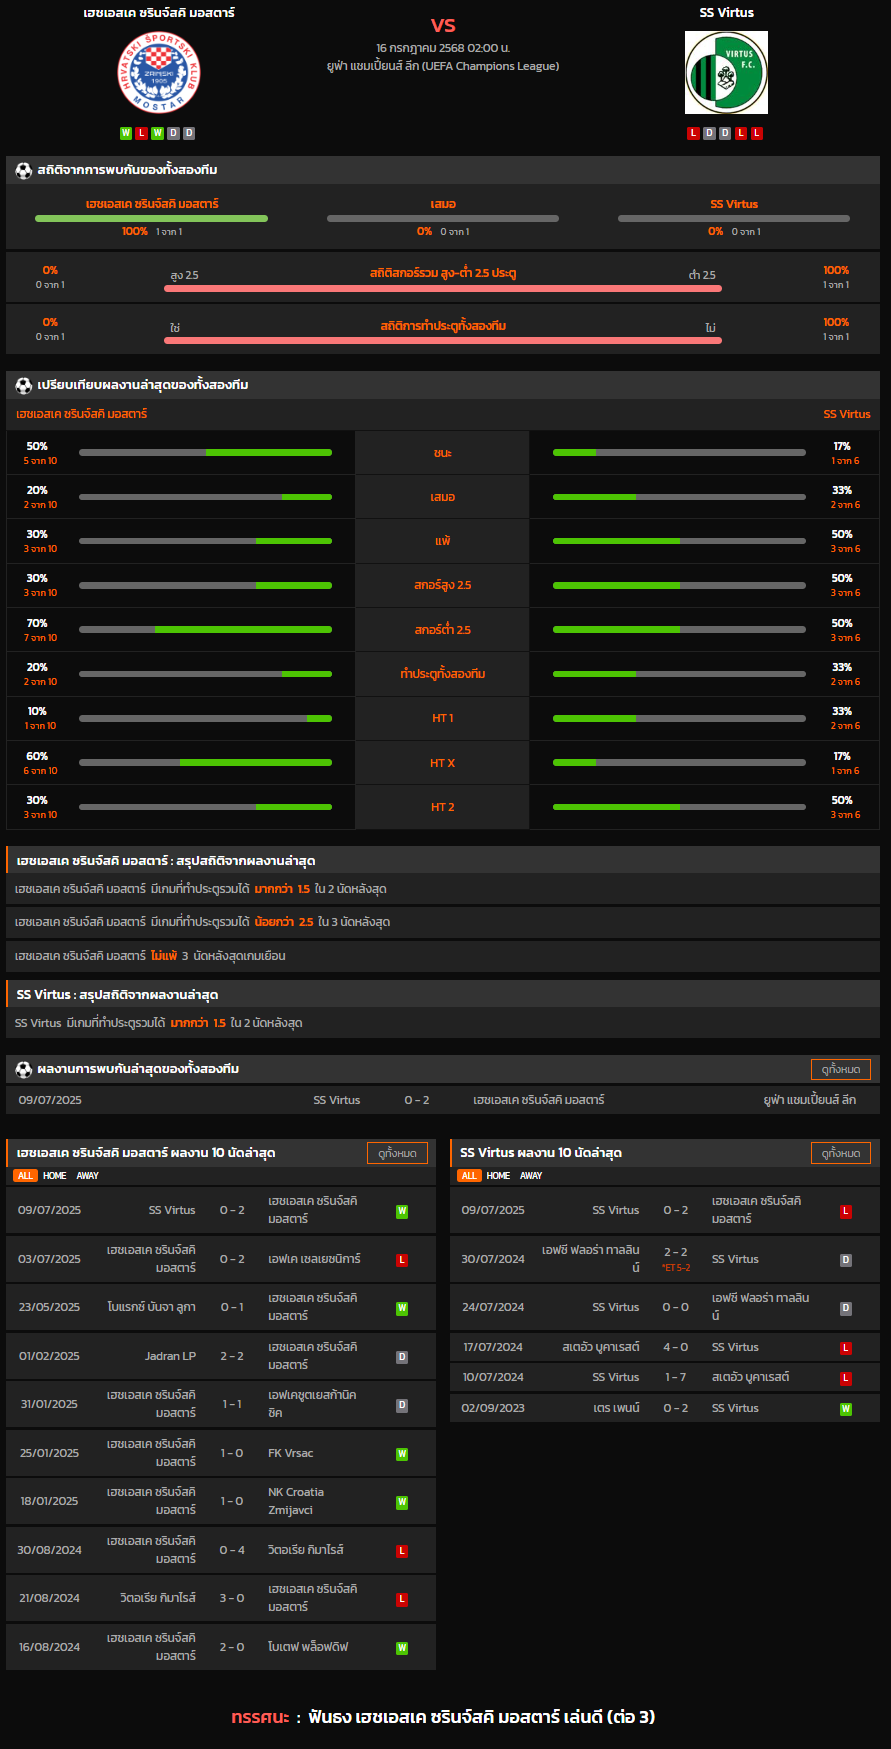Click the match date 16 กรกฎาคม 2568 02:00 น.
The width and height of the screenshot is (891, 1749).
pos(443,48)
